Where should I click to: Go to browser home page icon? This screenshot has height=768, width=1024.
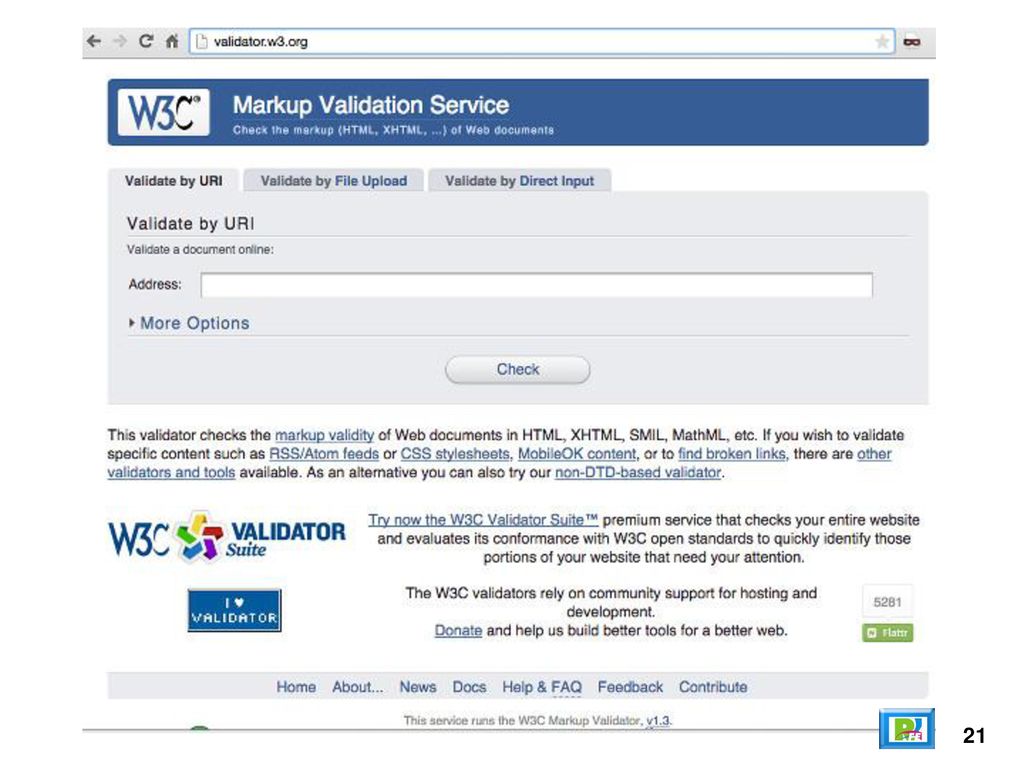172,42
